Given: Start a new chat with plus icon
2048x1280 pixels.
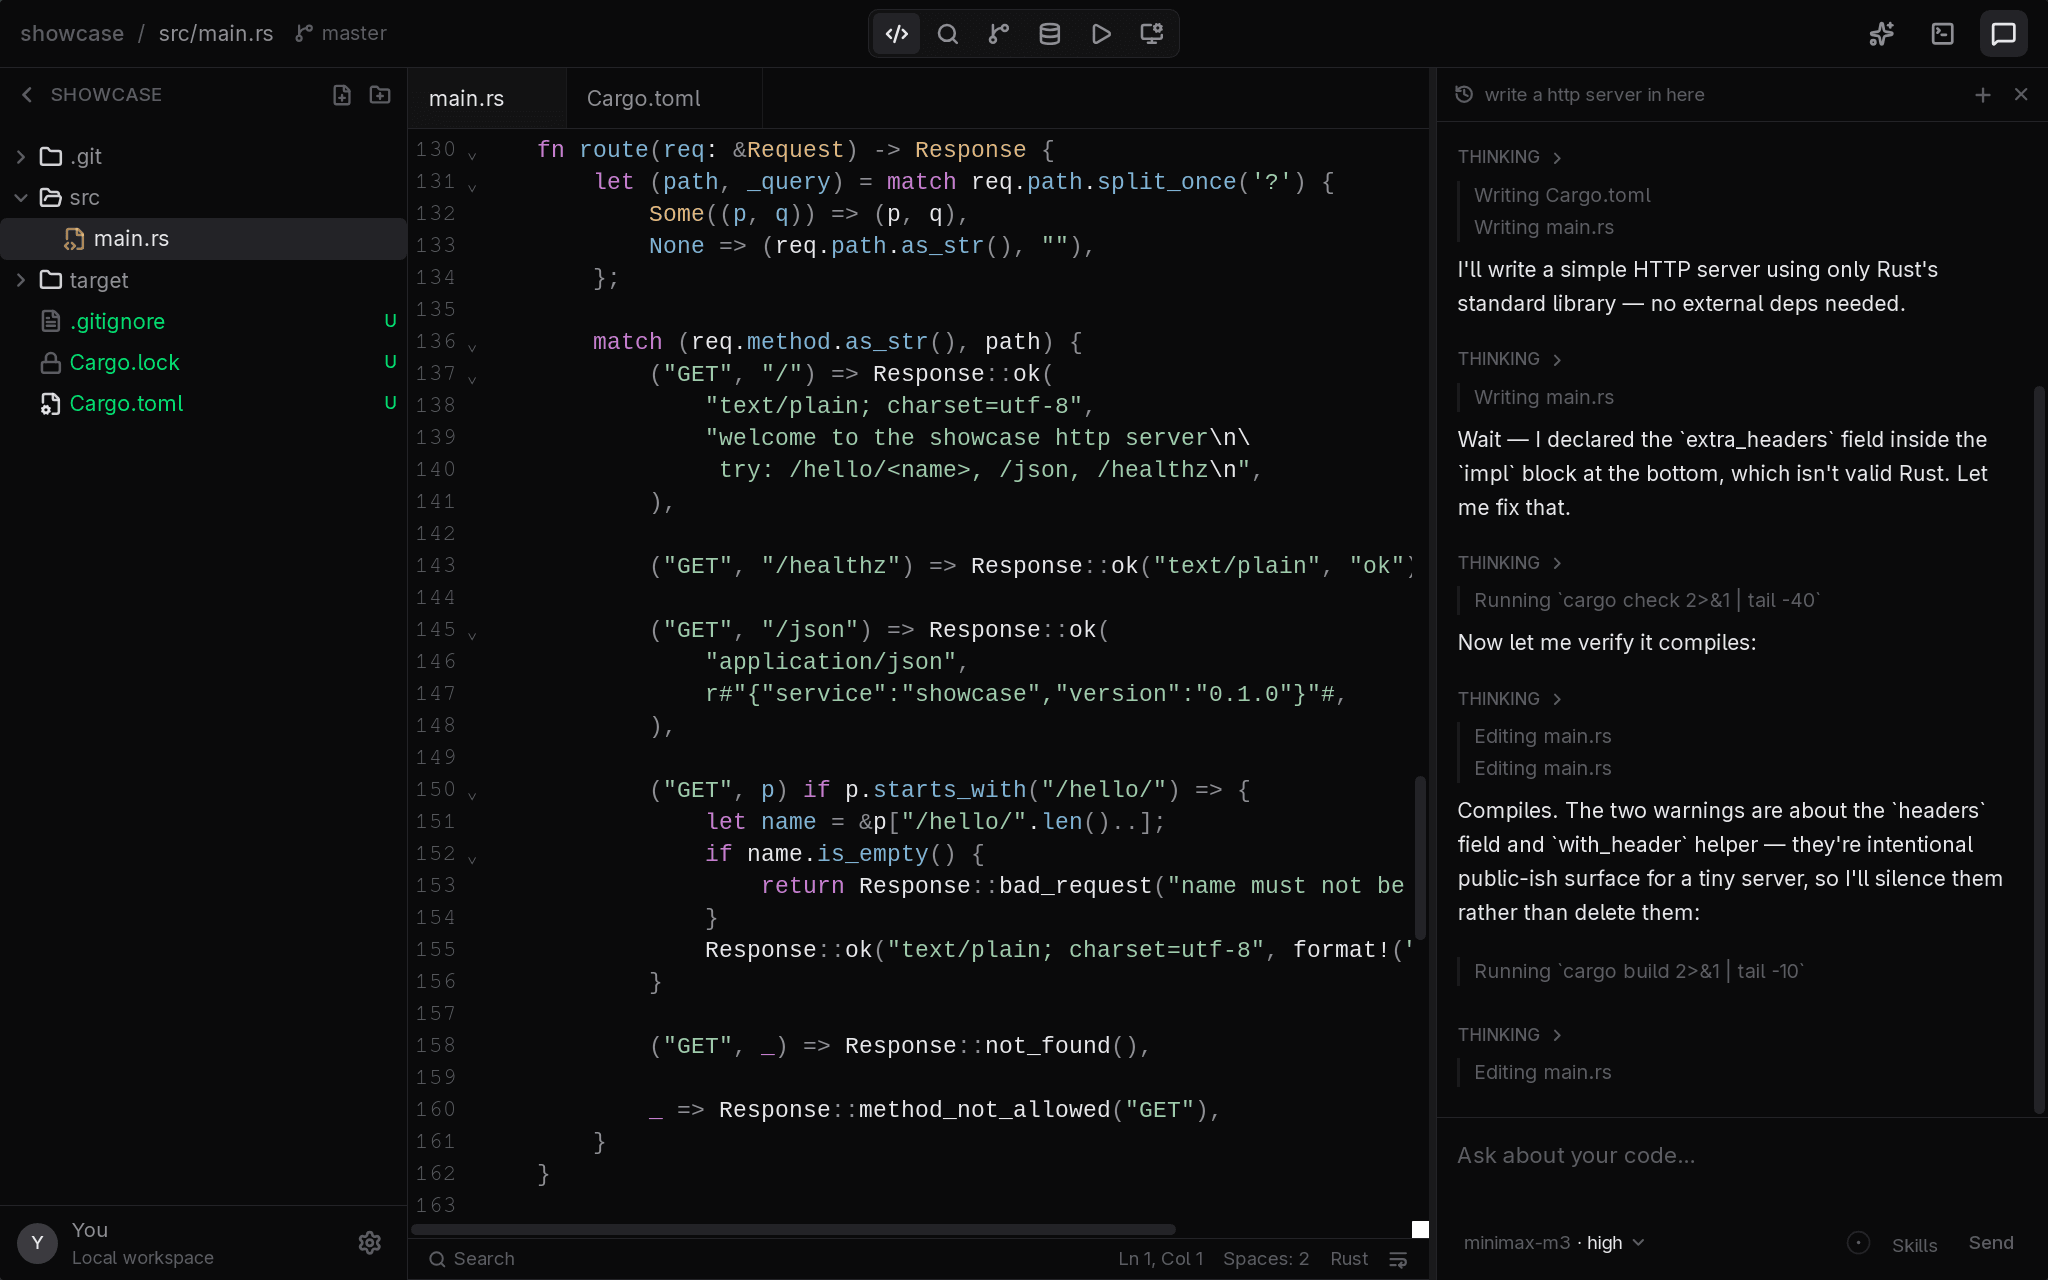Looking at the screenshot, I should (1983, 95).
